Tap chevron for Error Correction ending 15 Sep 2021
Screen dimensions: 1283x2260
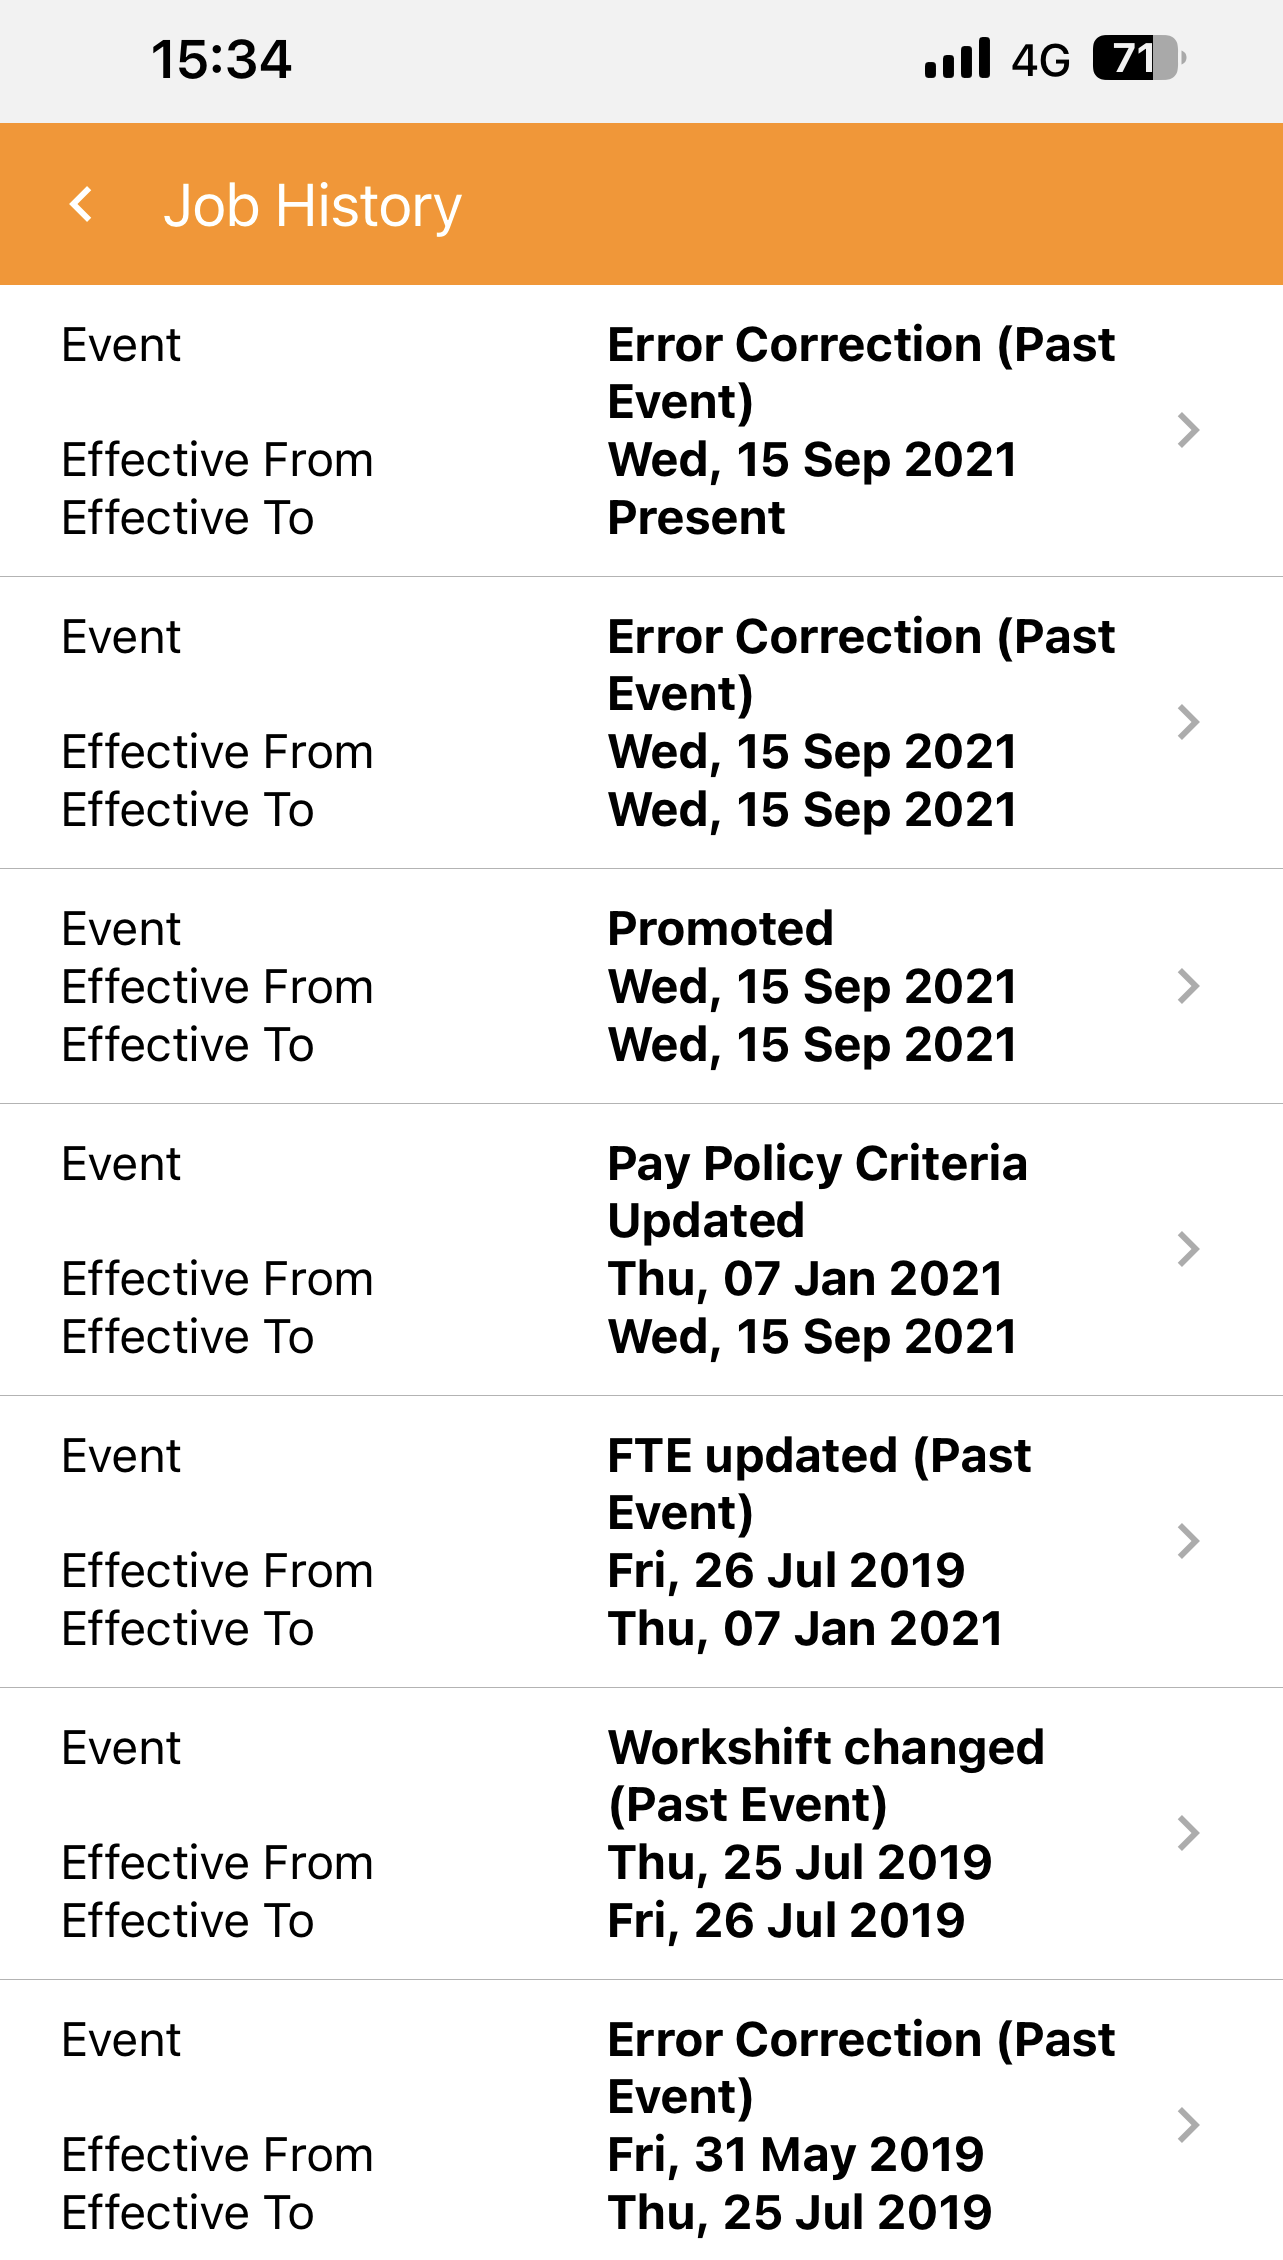[1187, 722]
